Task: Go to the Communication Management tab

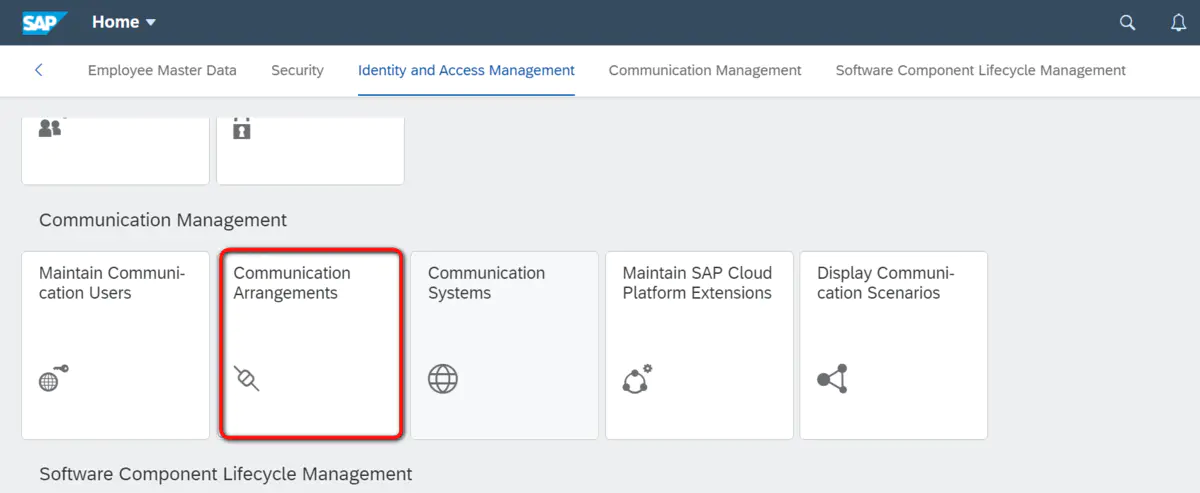Action: click(705, 70)
